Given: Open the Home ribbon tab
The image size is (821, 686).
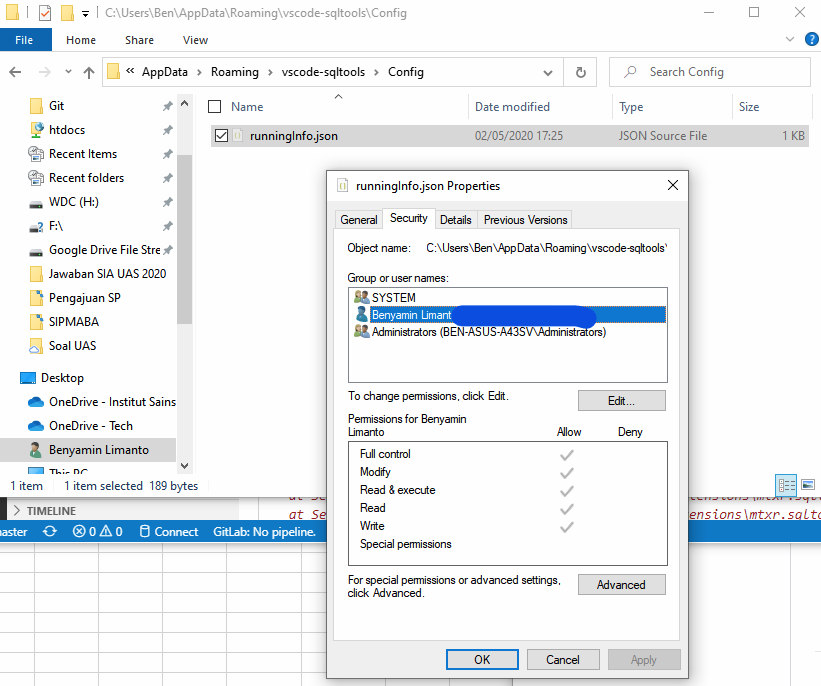Looking at the screenshot, I should coord(80,39).
